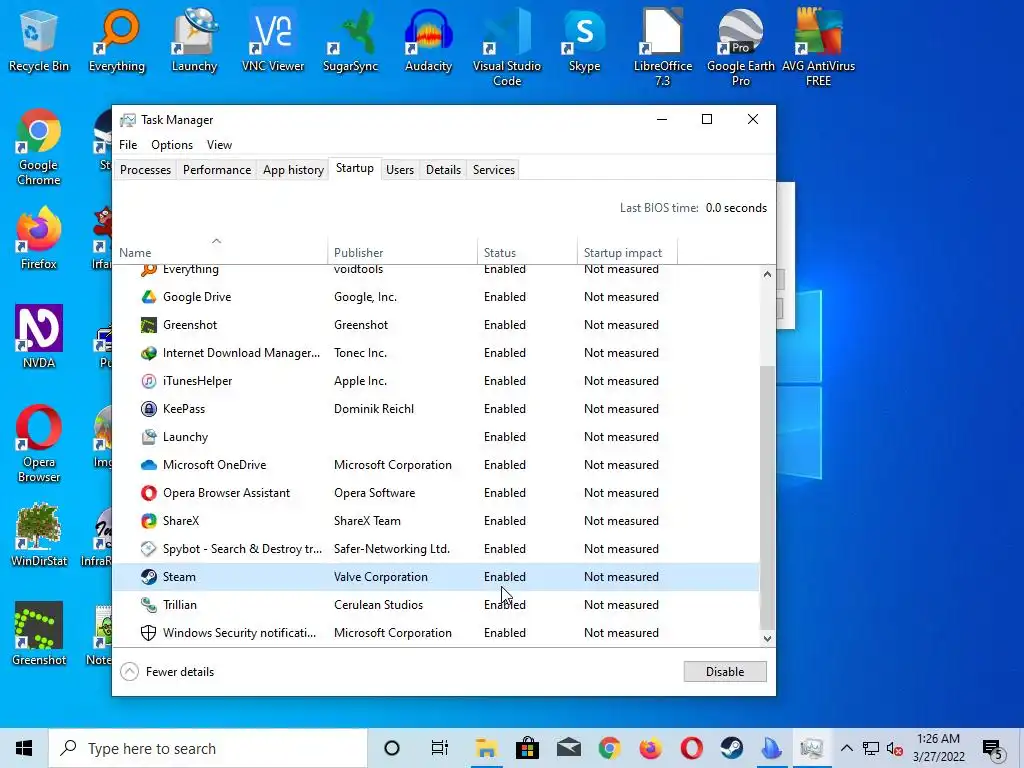
Task: Select the NVDA desktop shortcut
Action: tap(39, 337)
